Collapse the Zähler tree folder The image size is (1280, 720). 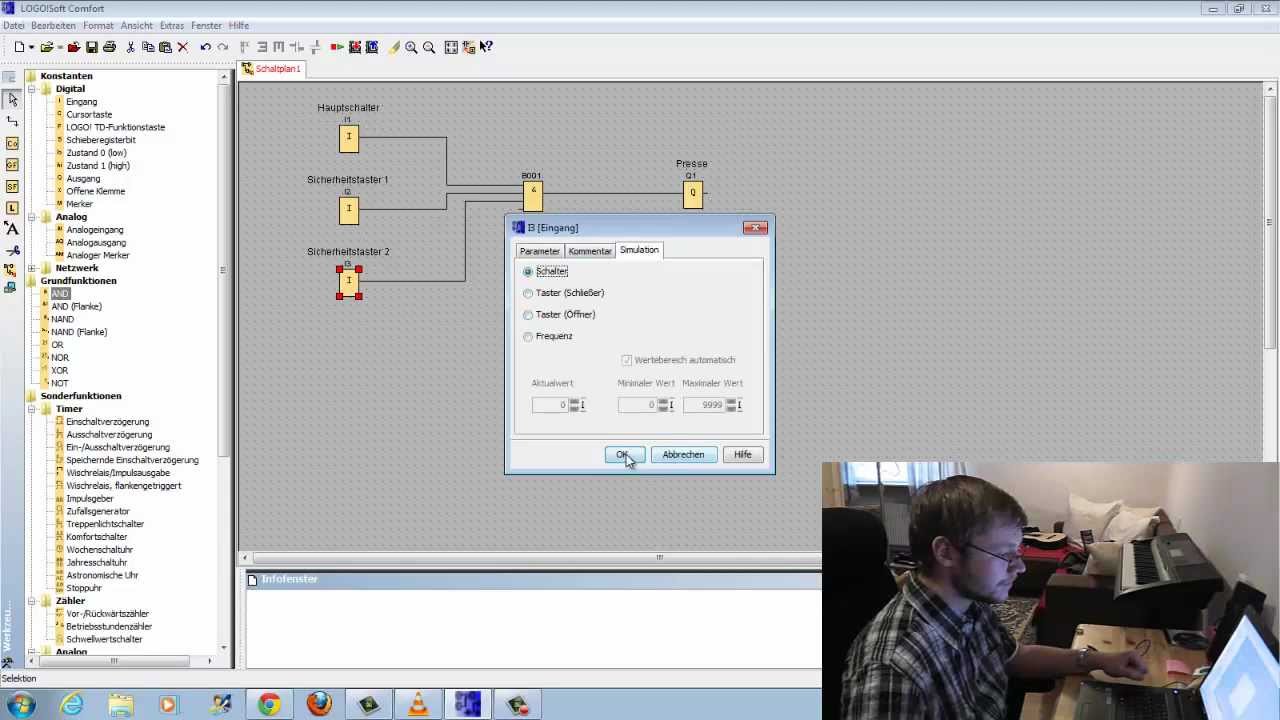click(x=32, y=601)
